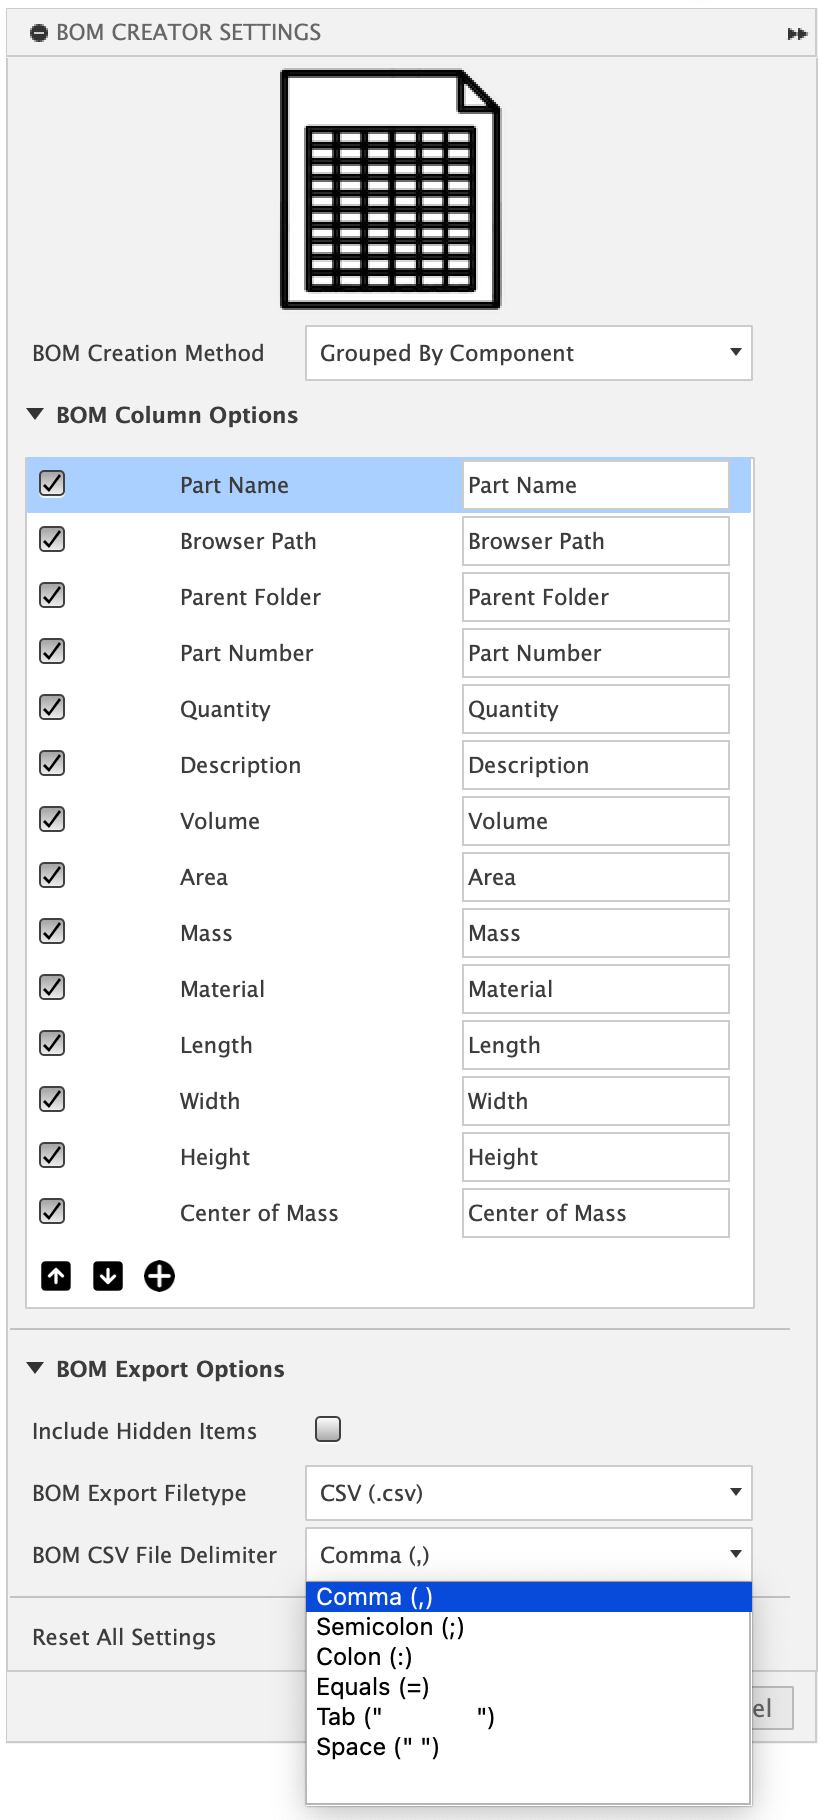Click the move column down arrow icon
The height and width of the screenshot is (1820, 824).
(108, 1276)
